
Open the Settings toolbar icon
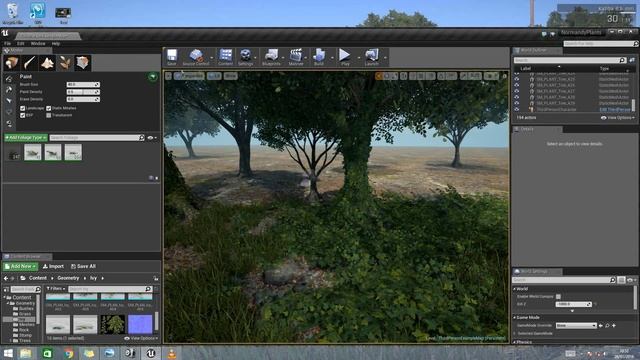point(246,57)
